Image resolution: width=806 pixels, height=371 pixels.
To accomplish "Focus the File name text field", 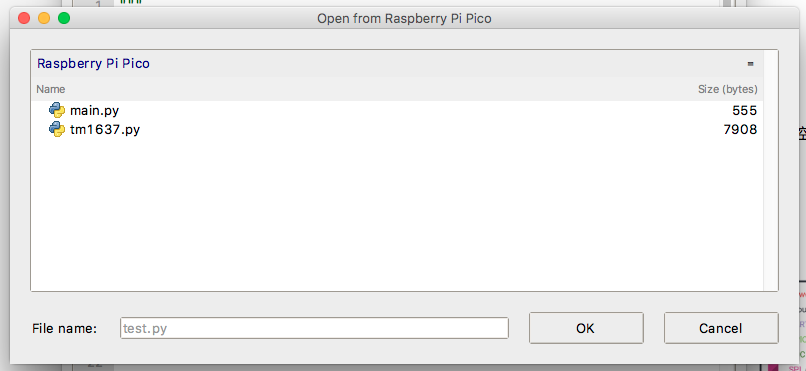I will (x=314, y=328).
